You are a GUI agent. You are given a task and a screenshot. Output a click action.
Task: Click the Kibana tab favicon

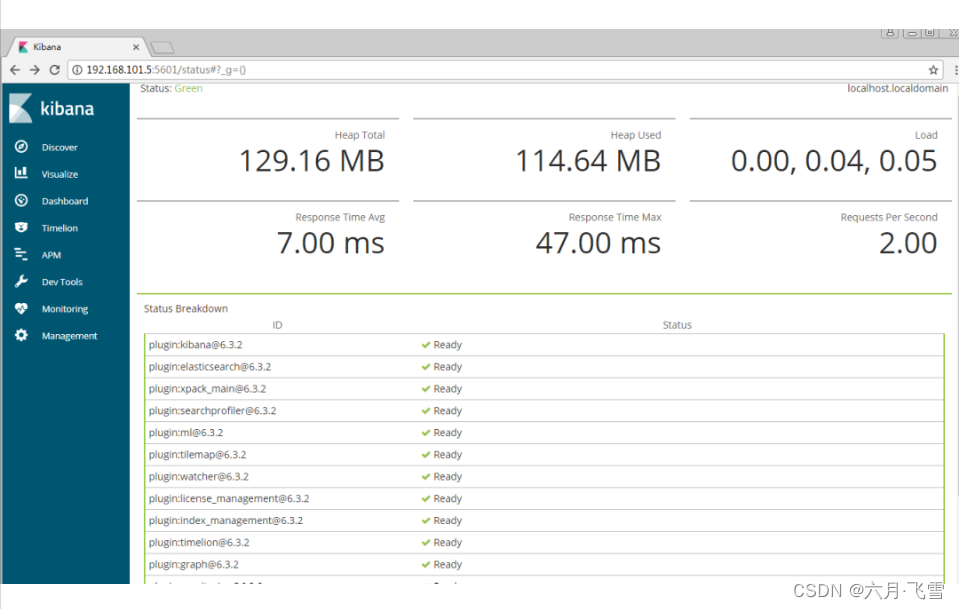click(x=23, y=46)
